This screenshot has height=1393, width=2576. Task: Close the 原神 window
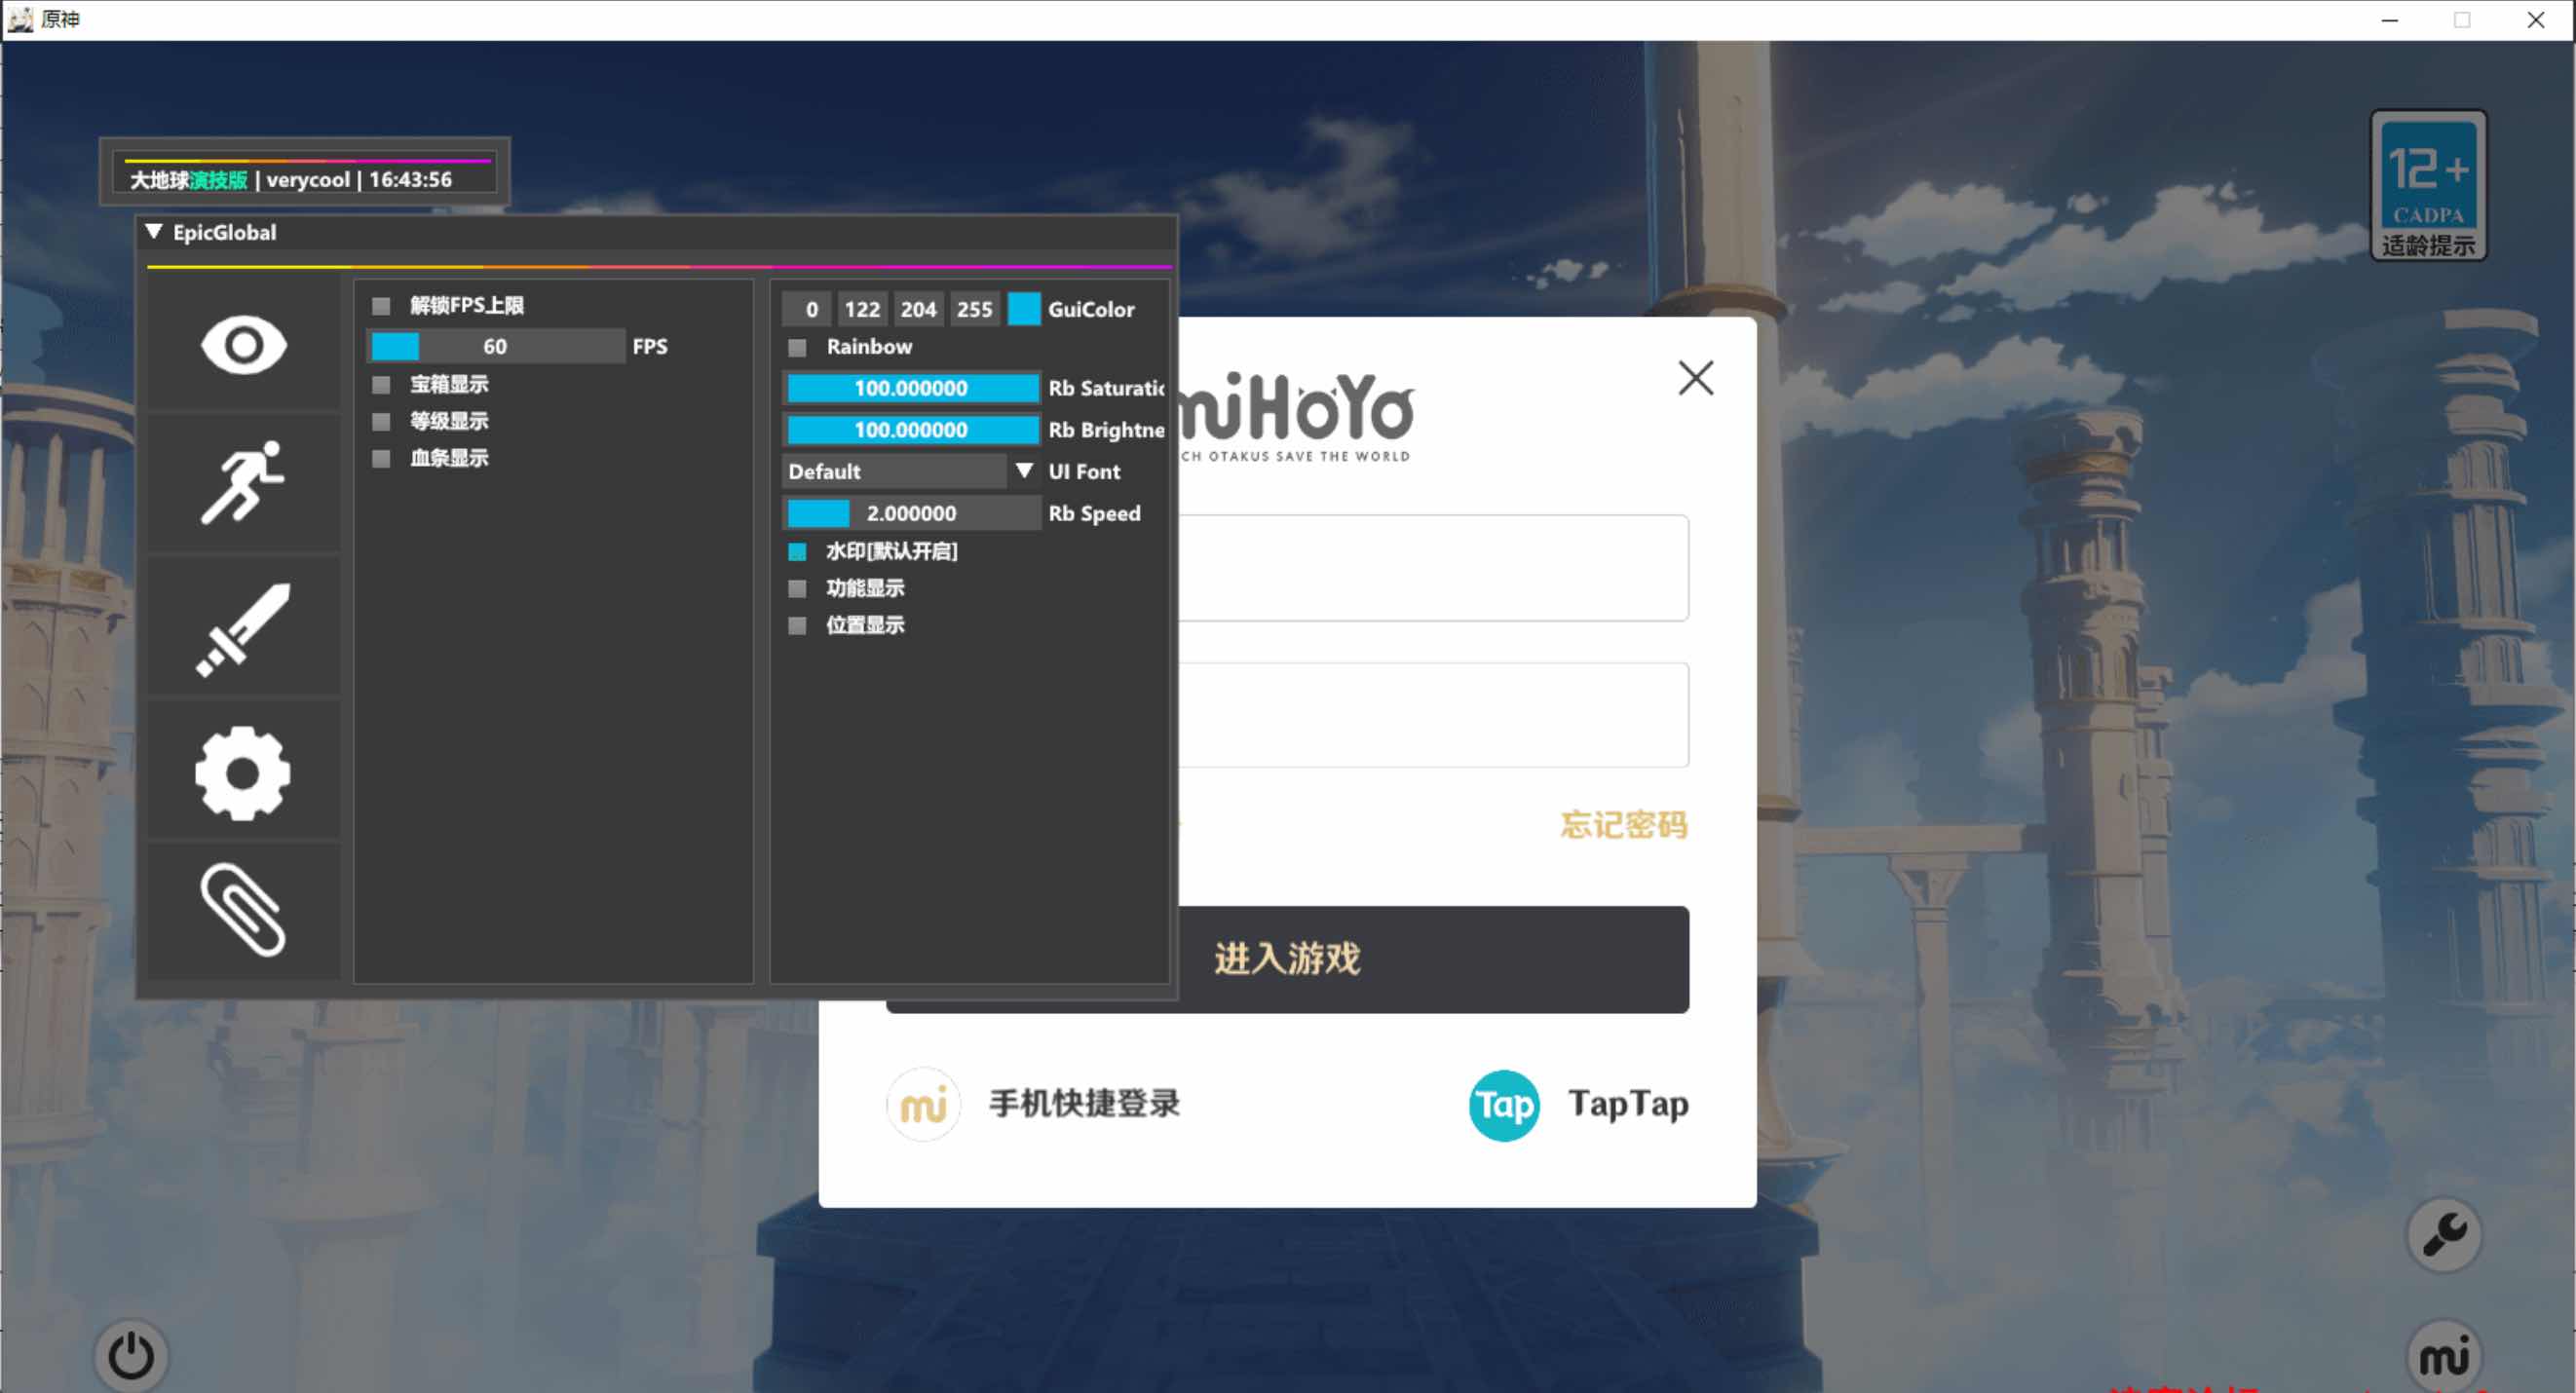pyautogui.click(x=2536, y=20)
